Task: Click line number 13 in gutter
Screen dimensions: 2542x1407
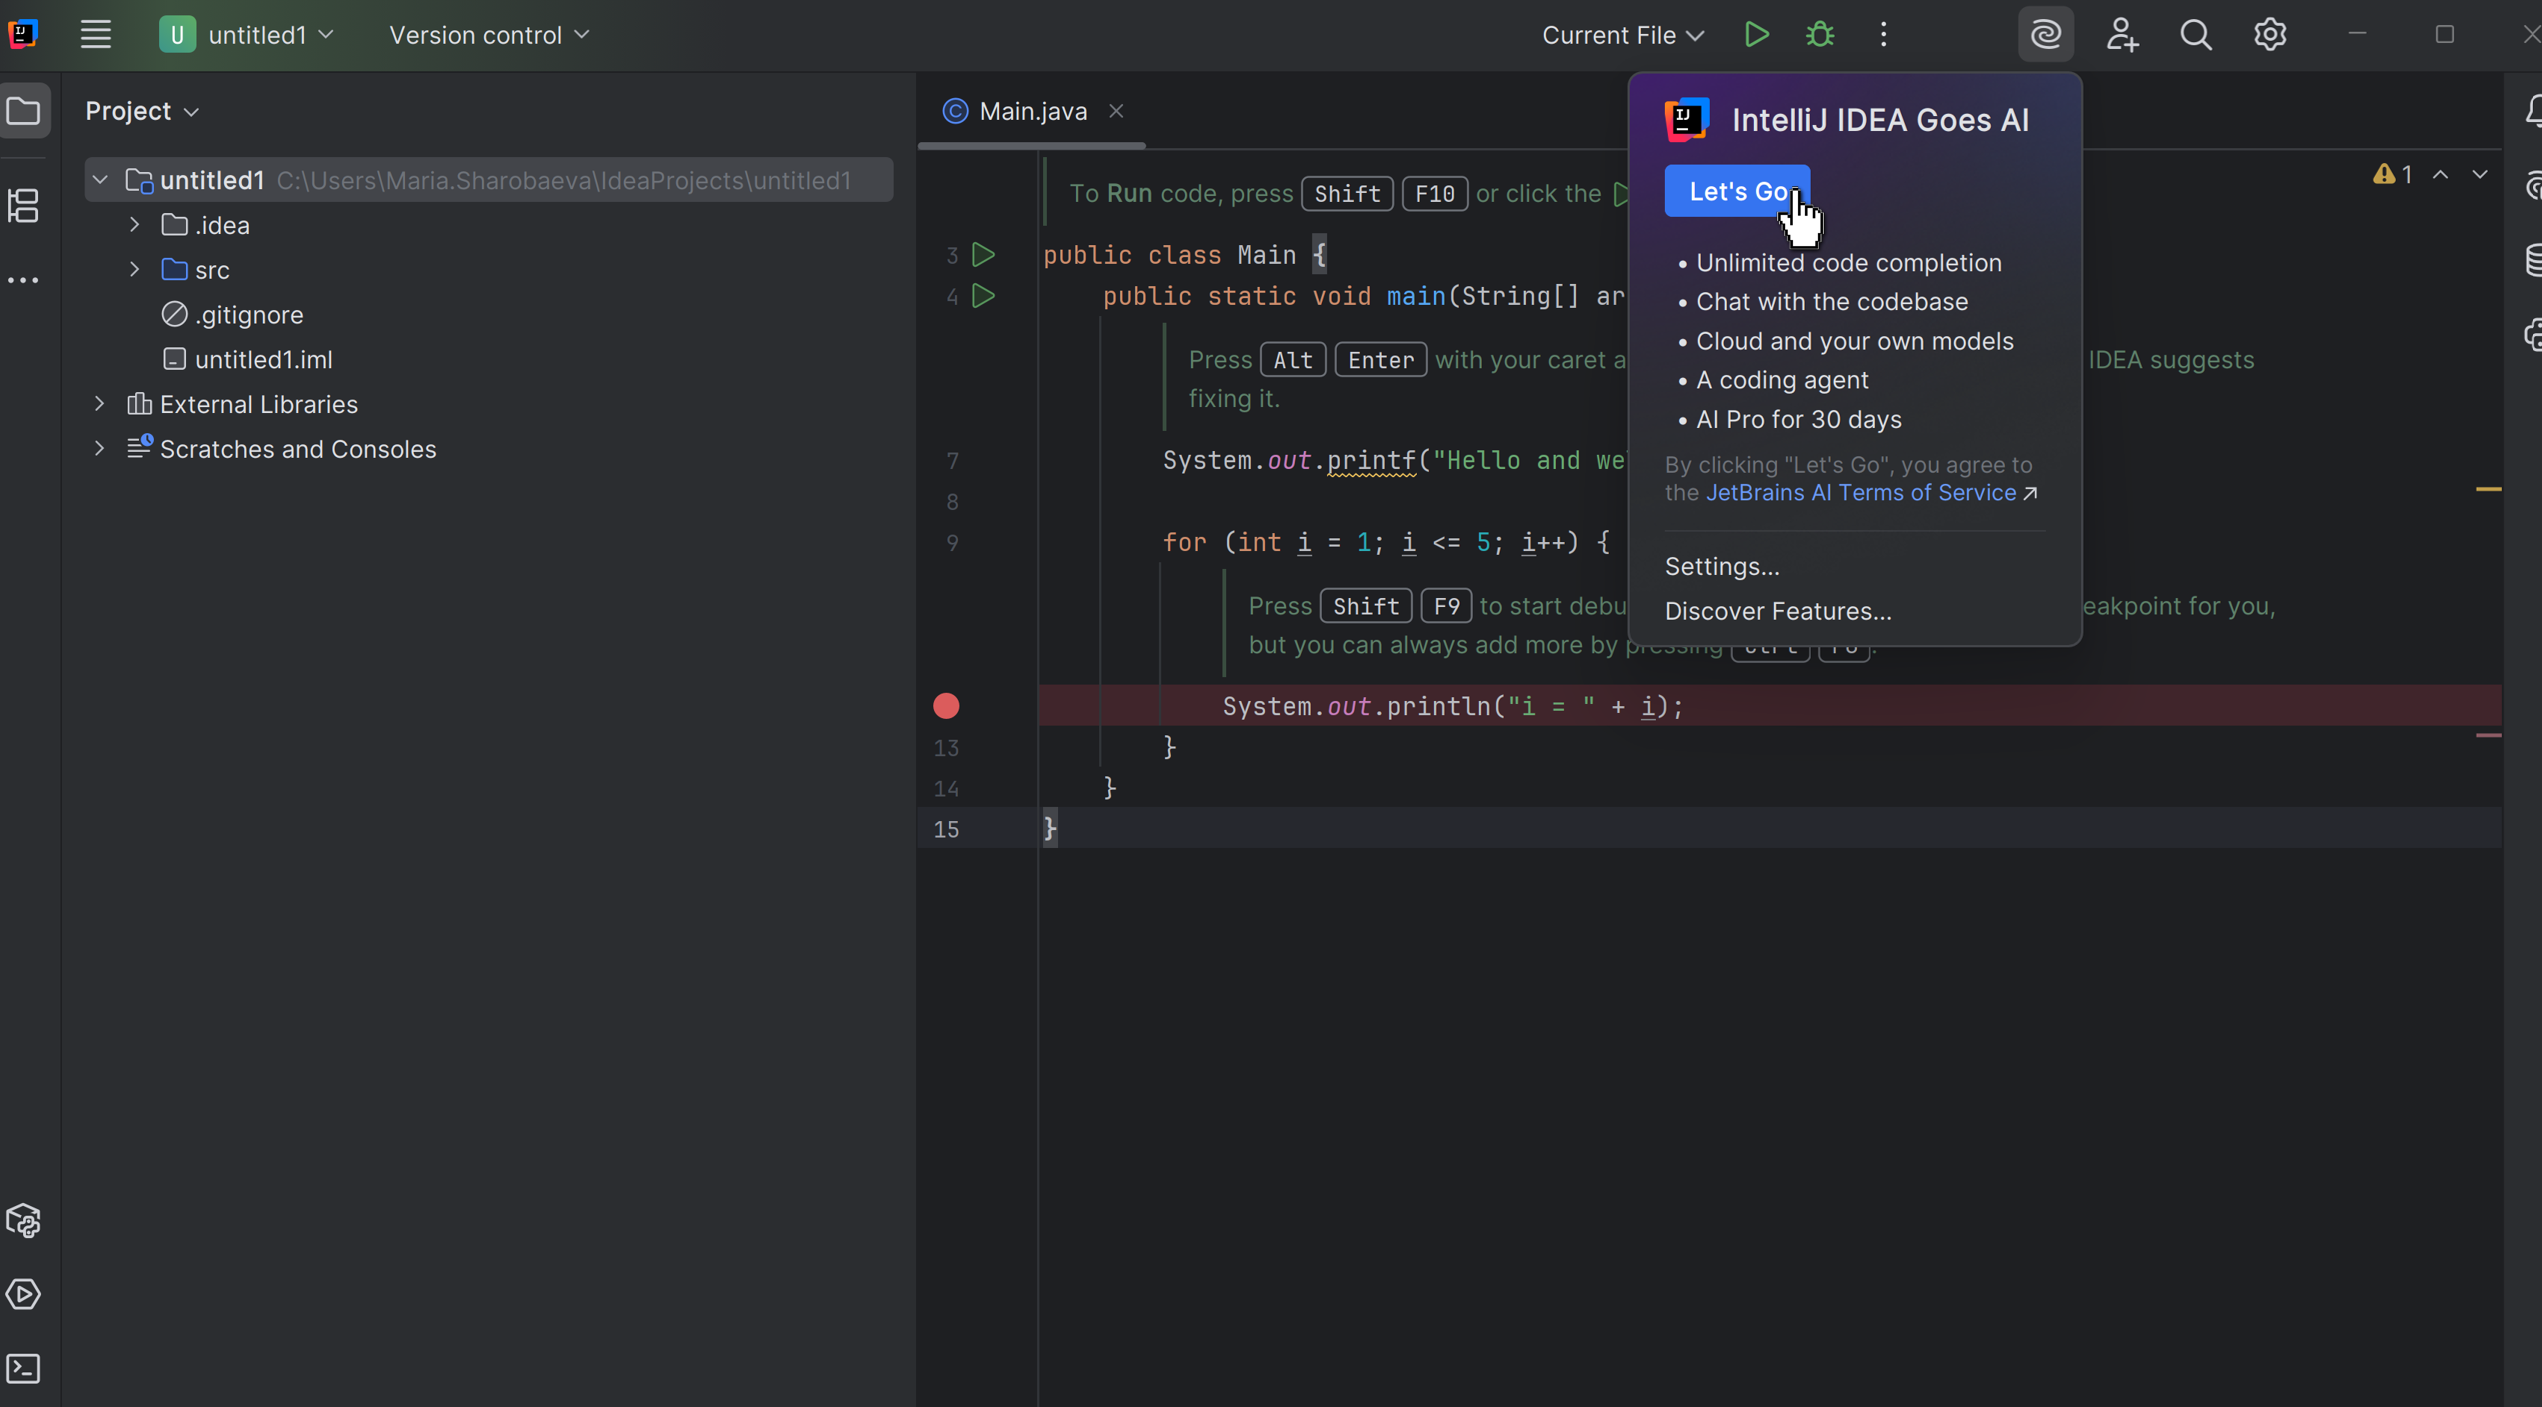Action: (x=946, y=748)
